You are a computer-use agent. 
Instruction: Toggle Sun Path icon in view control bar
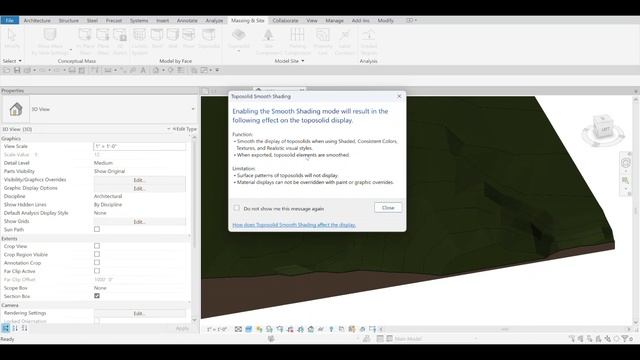[259, 329]
